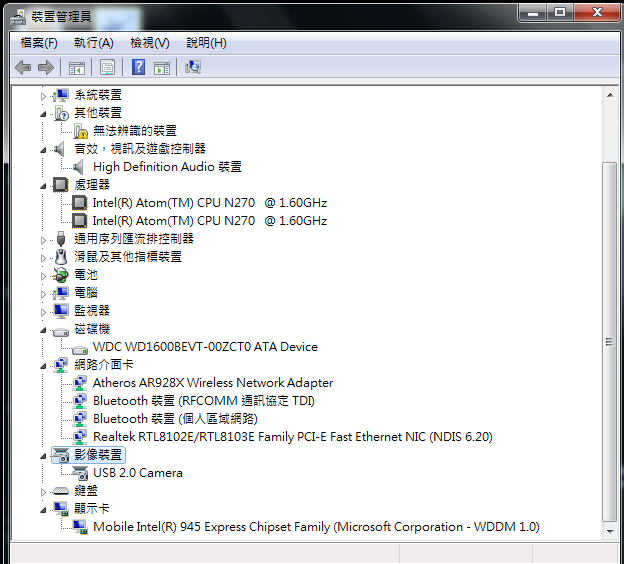Collapse the 影像裝置 node
The width and height of the screenshot is (624, 564).
[43, 456]
